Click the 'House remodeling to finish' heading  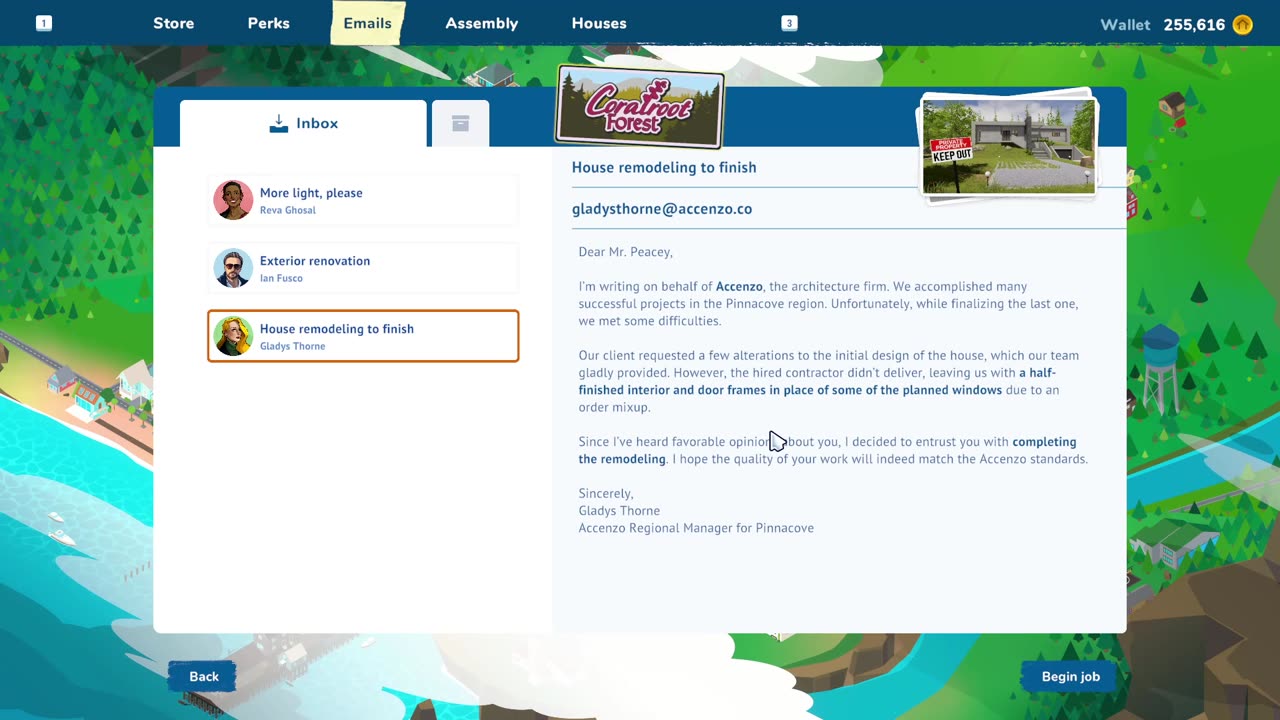pyautogui.click(x=664, y=167)
